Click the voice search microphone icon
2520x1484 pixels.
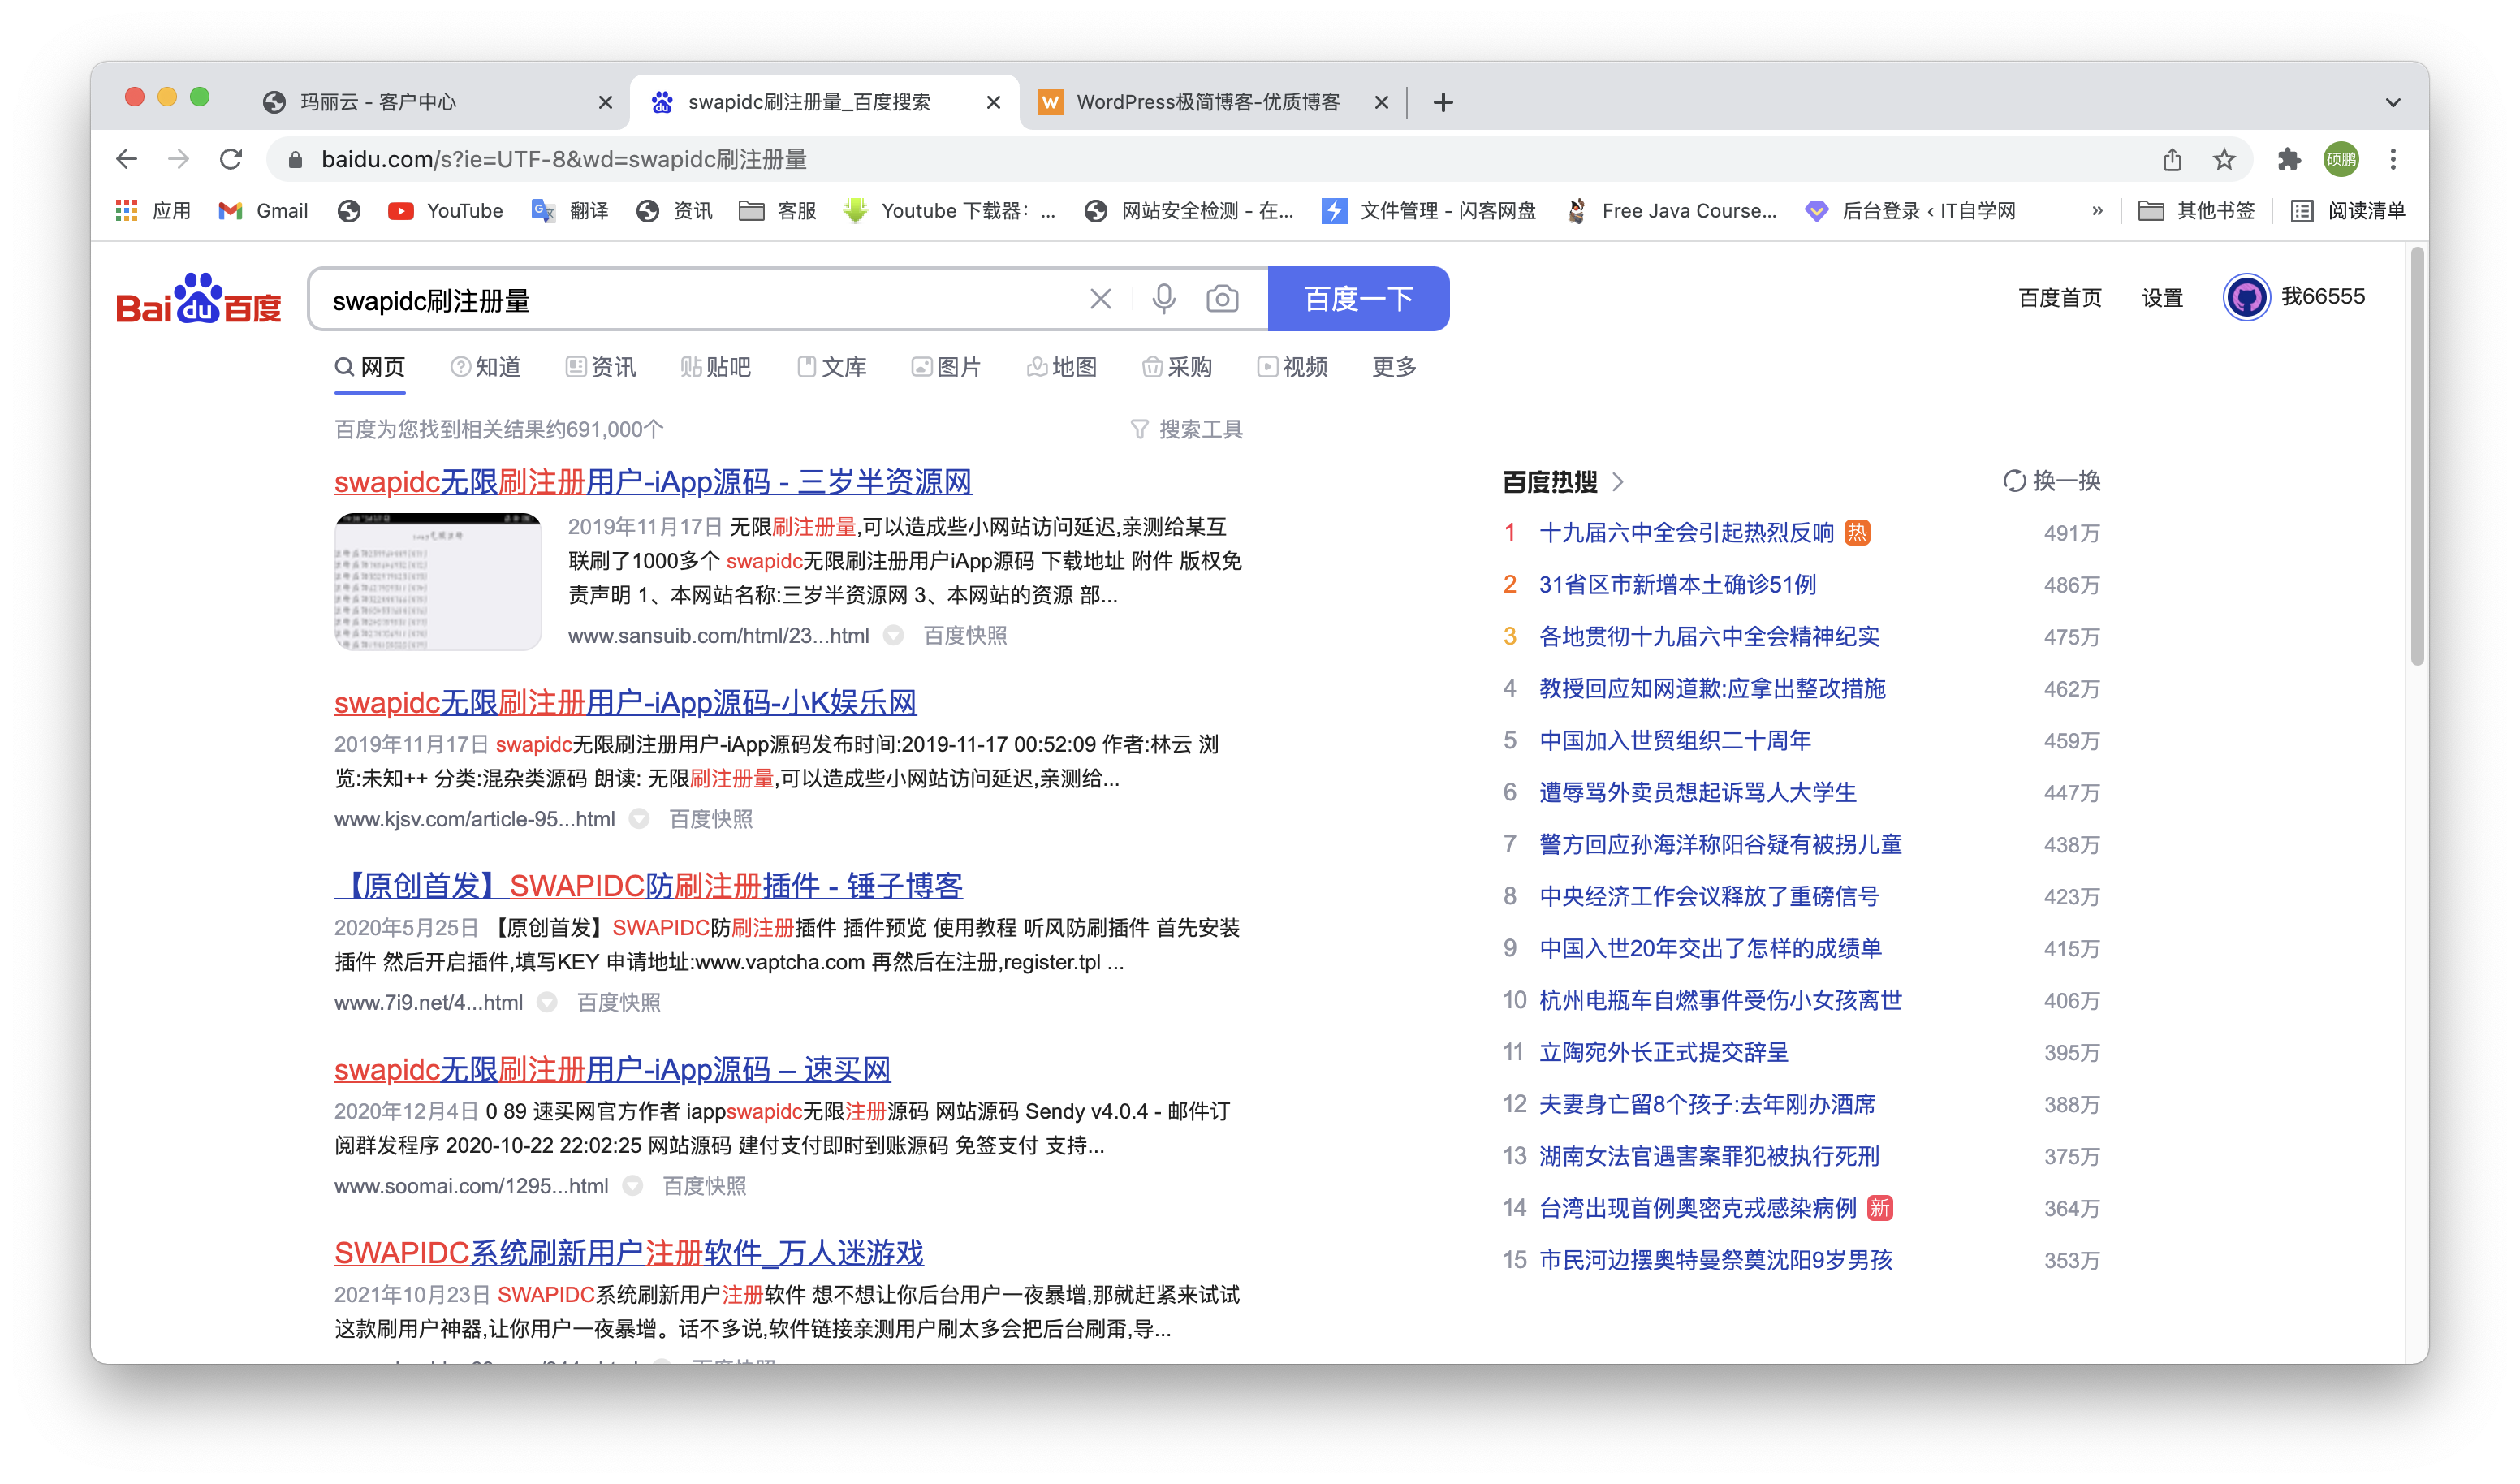(x=1163, y=299)
